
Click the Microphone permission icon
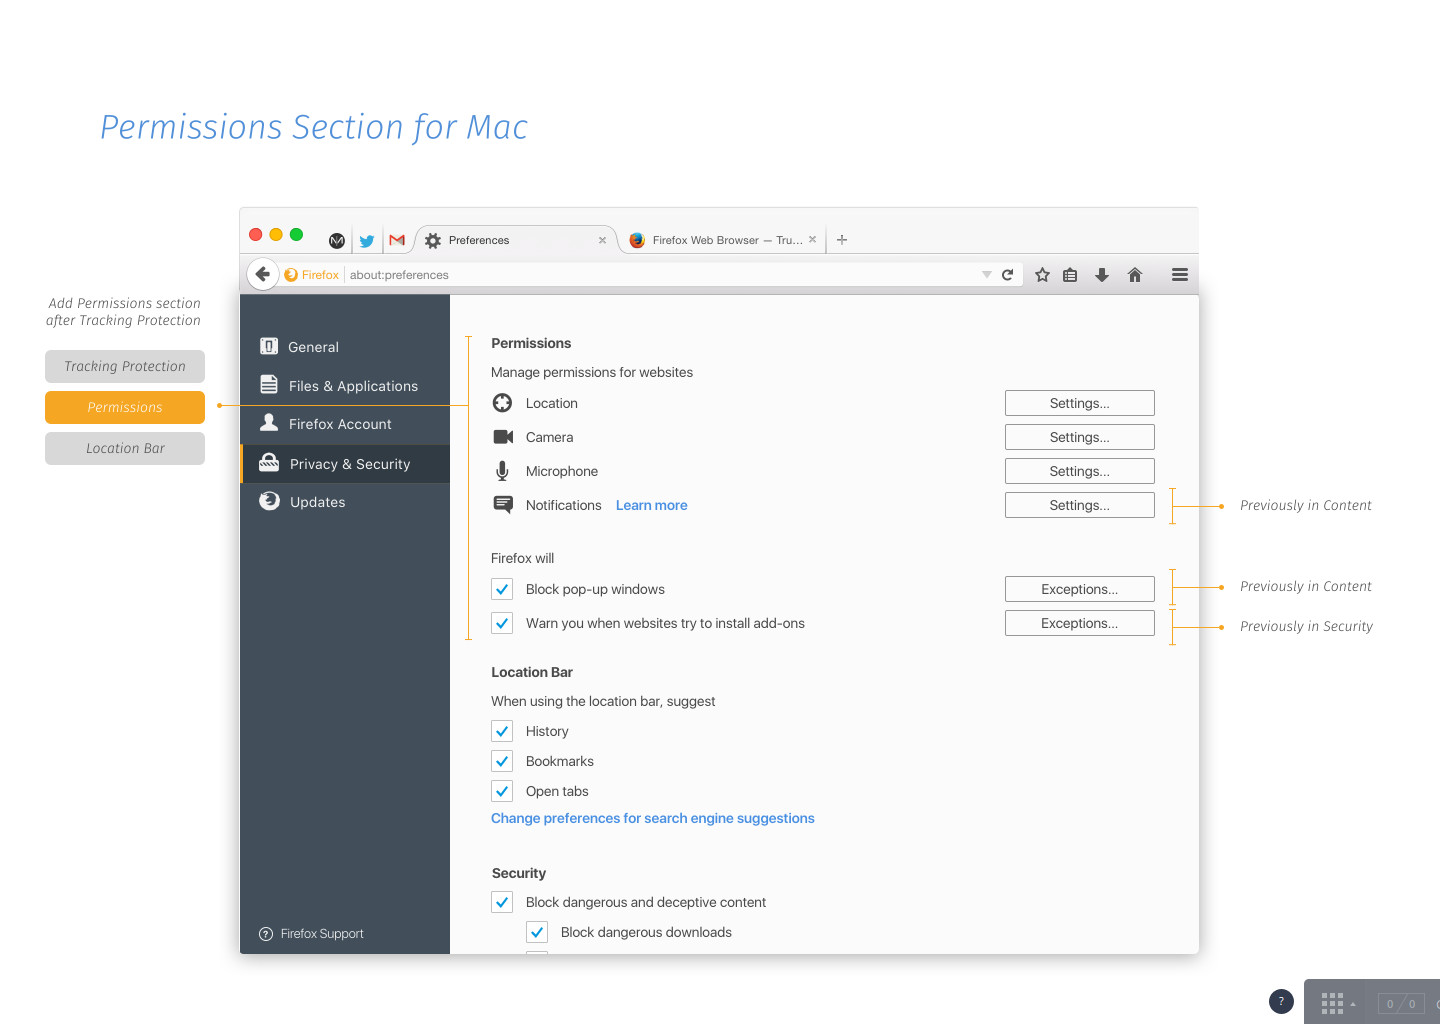tap(503, 471)
